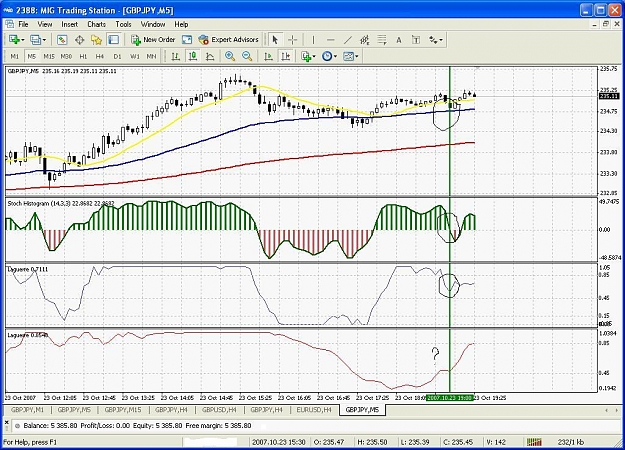625x450 pixels.
Task: Expand the indicators dropdown arrow
Action: point(314,57)
